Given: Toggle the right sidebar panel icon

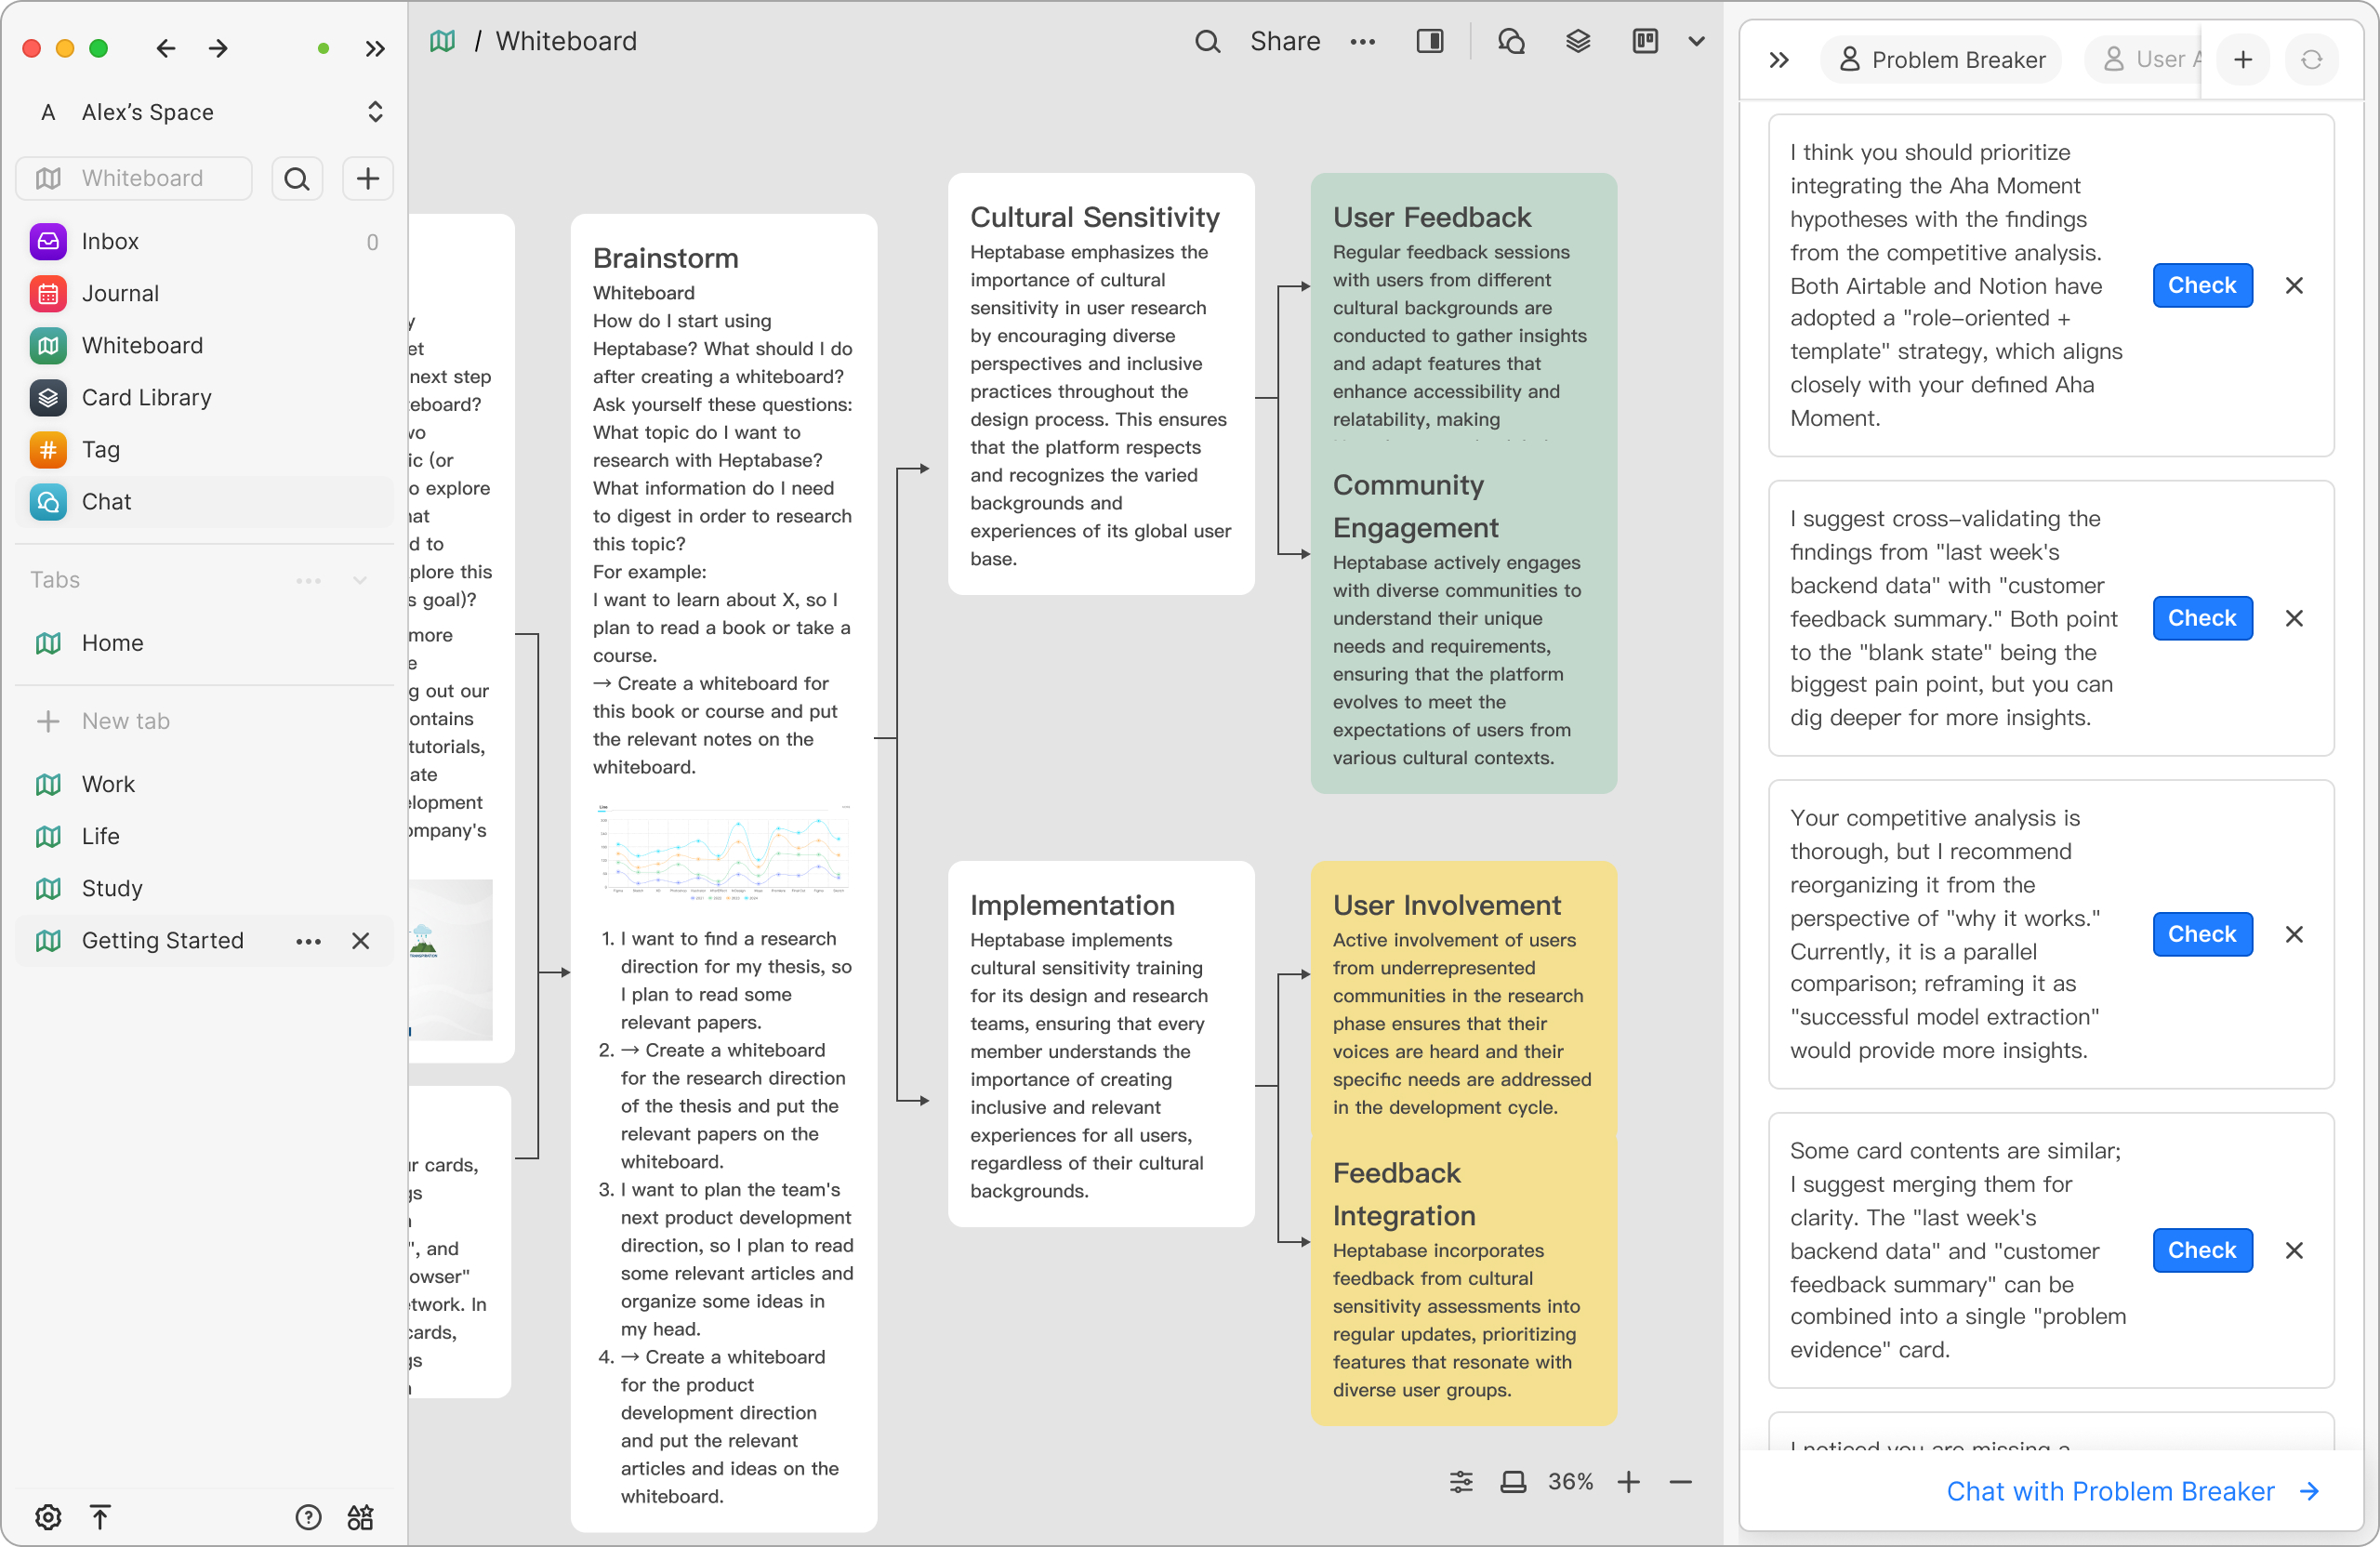Looking at the screenshot, I should 1430,41.
